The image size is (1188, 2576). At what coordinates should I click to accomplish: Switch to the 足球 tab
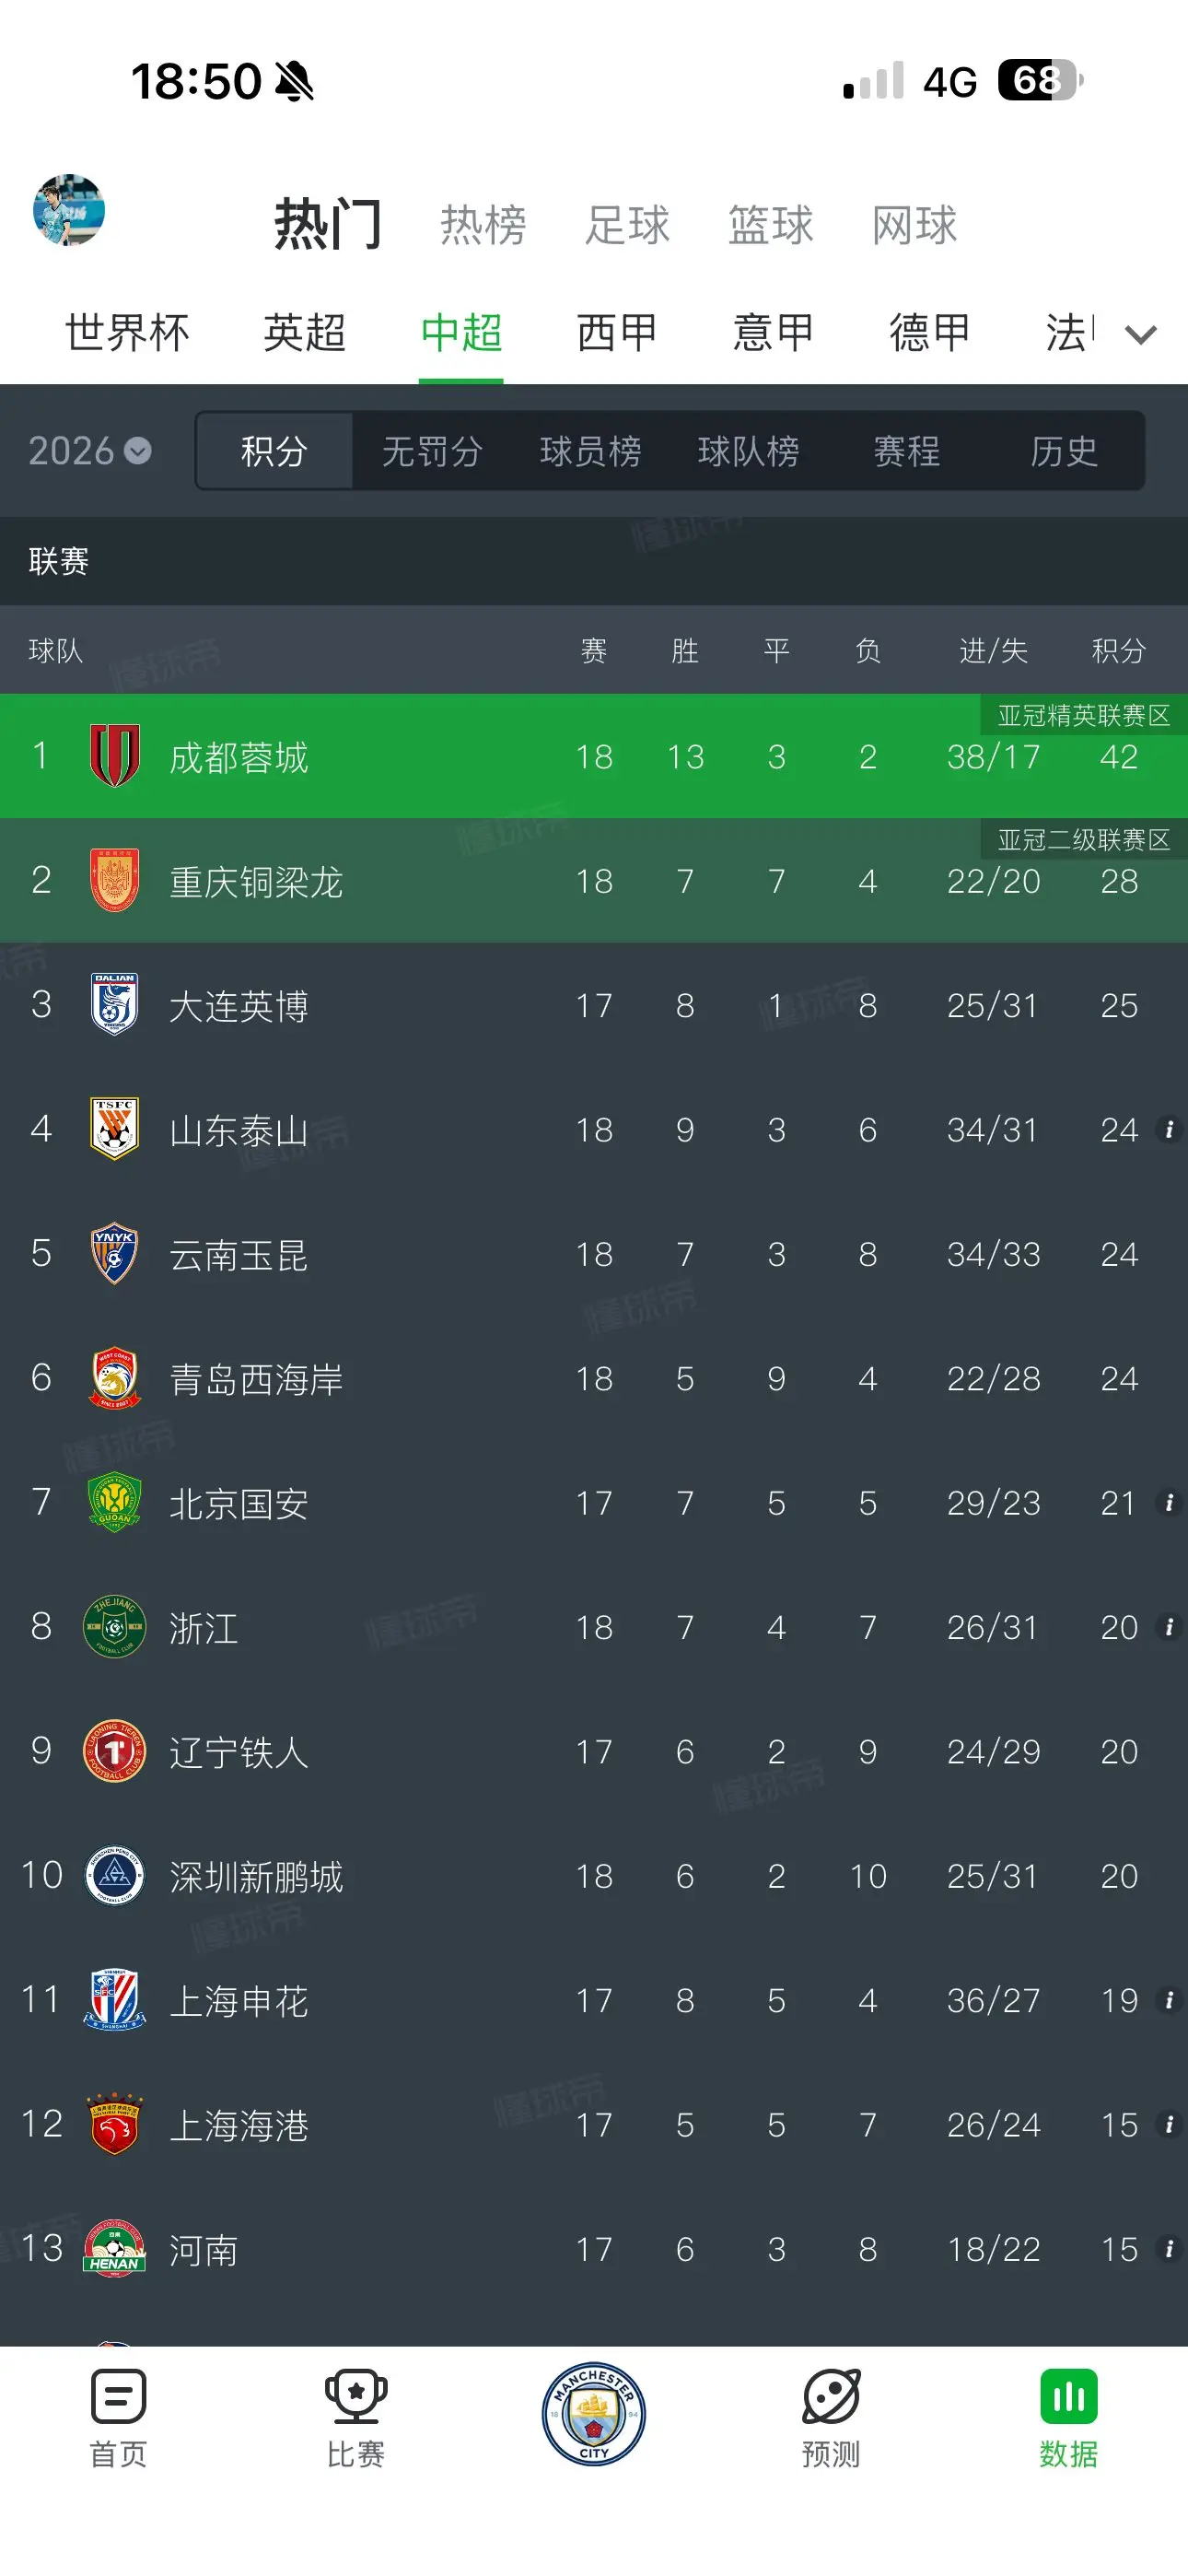(627, 225)
